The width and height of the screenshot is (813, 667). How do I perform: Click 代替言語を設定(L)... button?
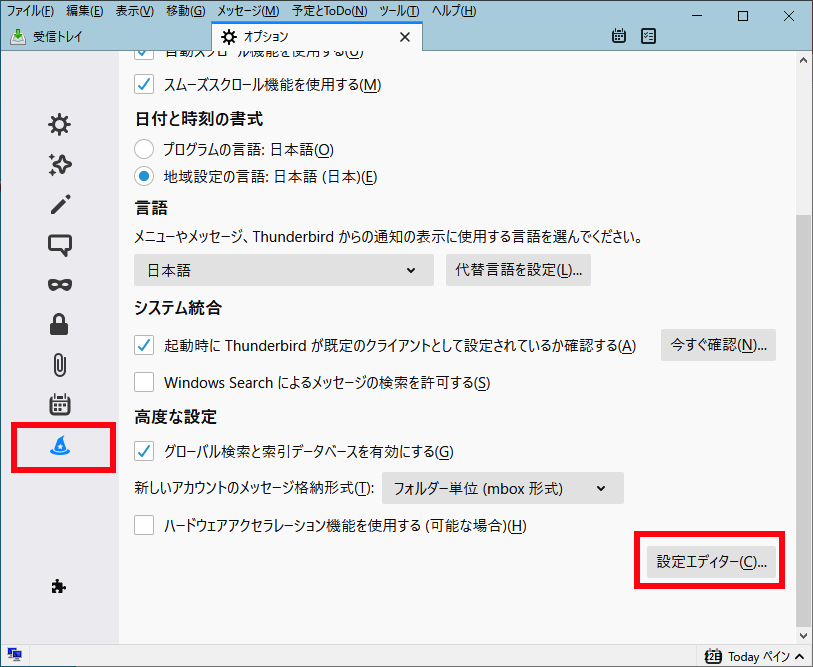[x=518, y=270]
